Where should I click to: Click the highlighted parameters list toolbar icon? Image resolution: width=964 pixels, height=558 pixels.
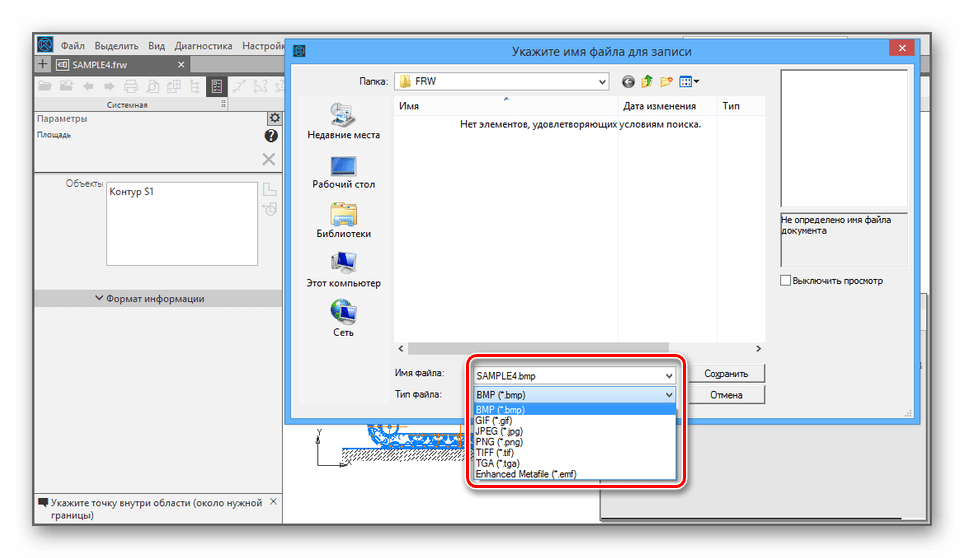215,87
